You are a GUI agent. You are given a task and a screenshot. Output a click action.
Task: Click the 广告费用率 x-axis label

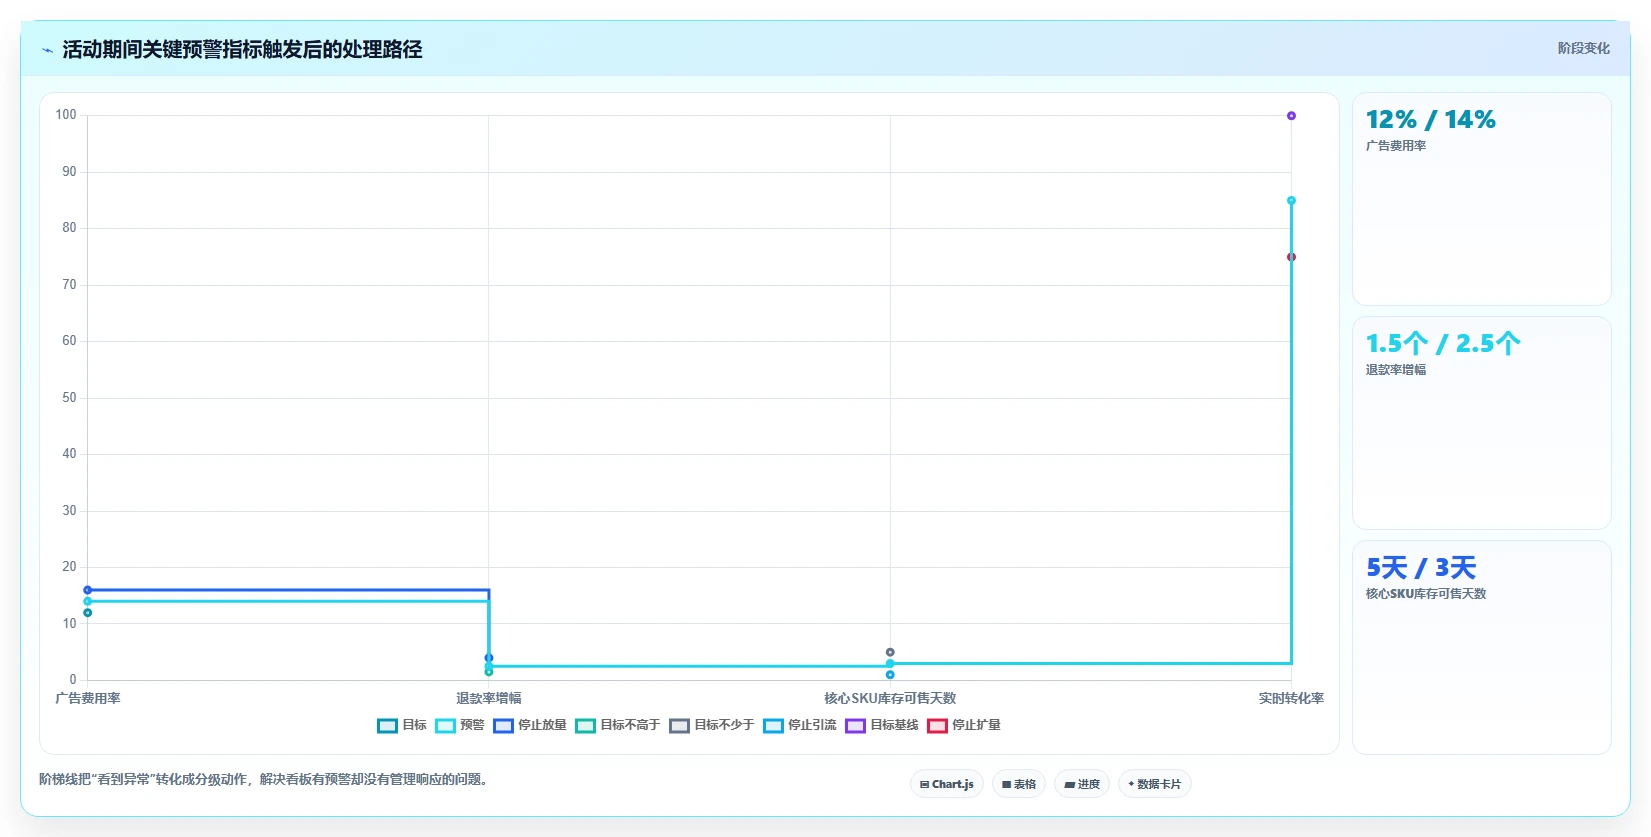[88, 698]
